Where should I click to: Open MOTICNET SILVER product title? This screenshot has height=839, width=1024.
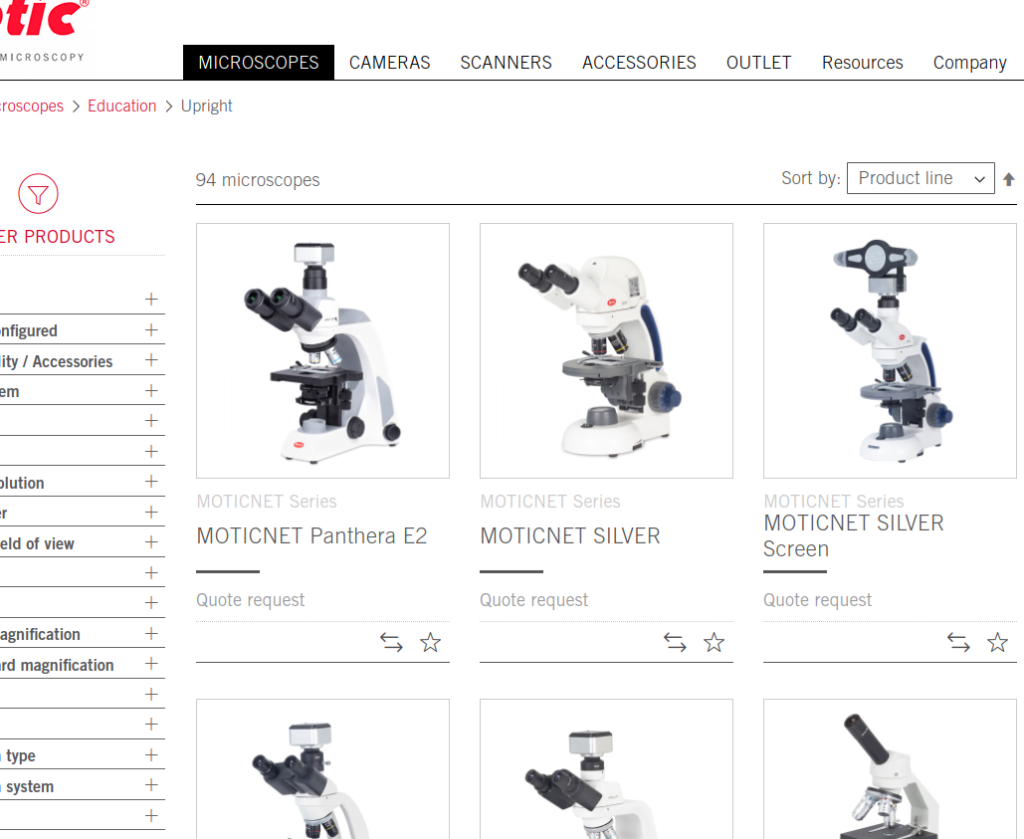570,536
